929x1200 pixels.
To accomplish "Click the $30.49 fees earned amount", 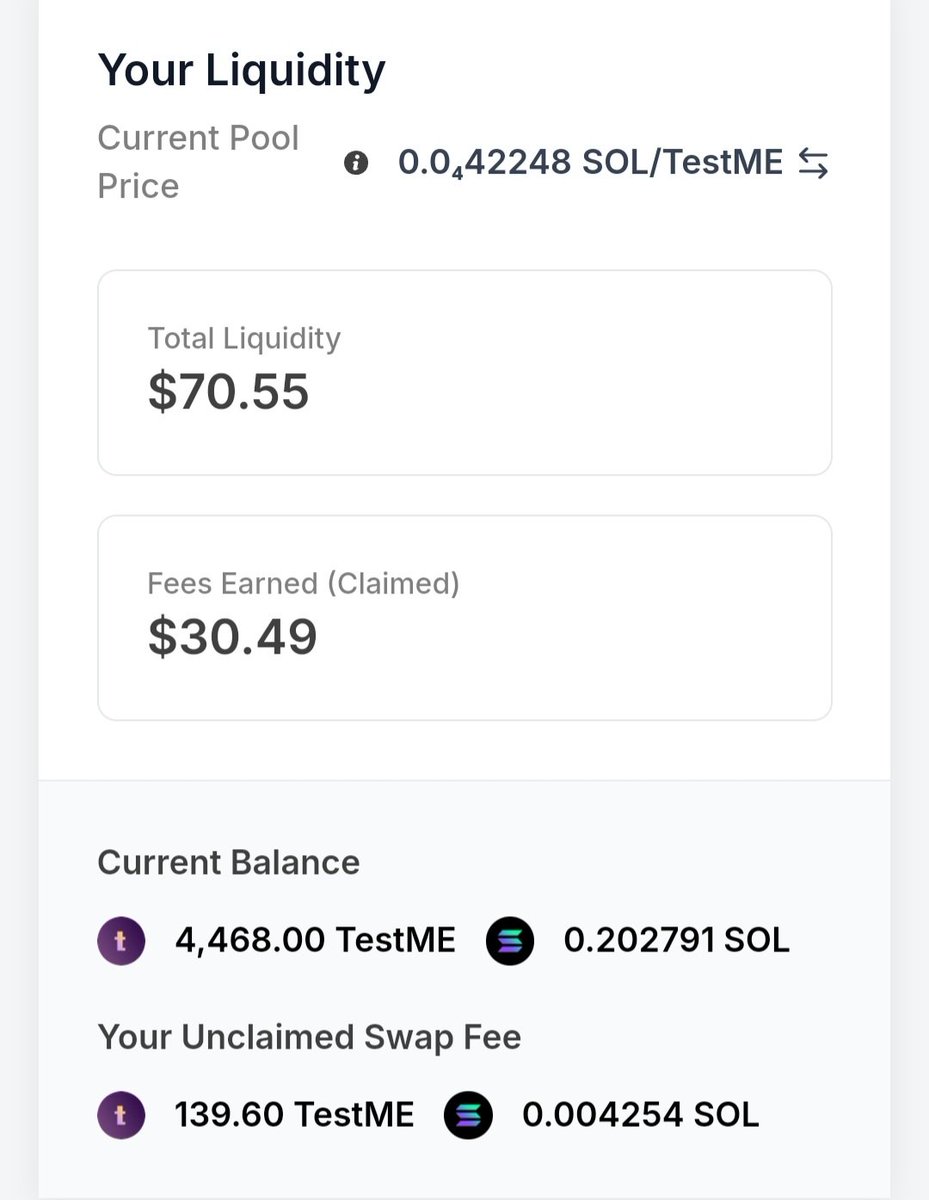I will point(233,637).
